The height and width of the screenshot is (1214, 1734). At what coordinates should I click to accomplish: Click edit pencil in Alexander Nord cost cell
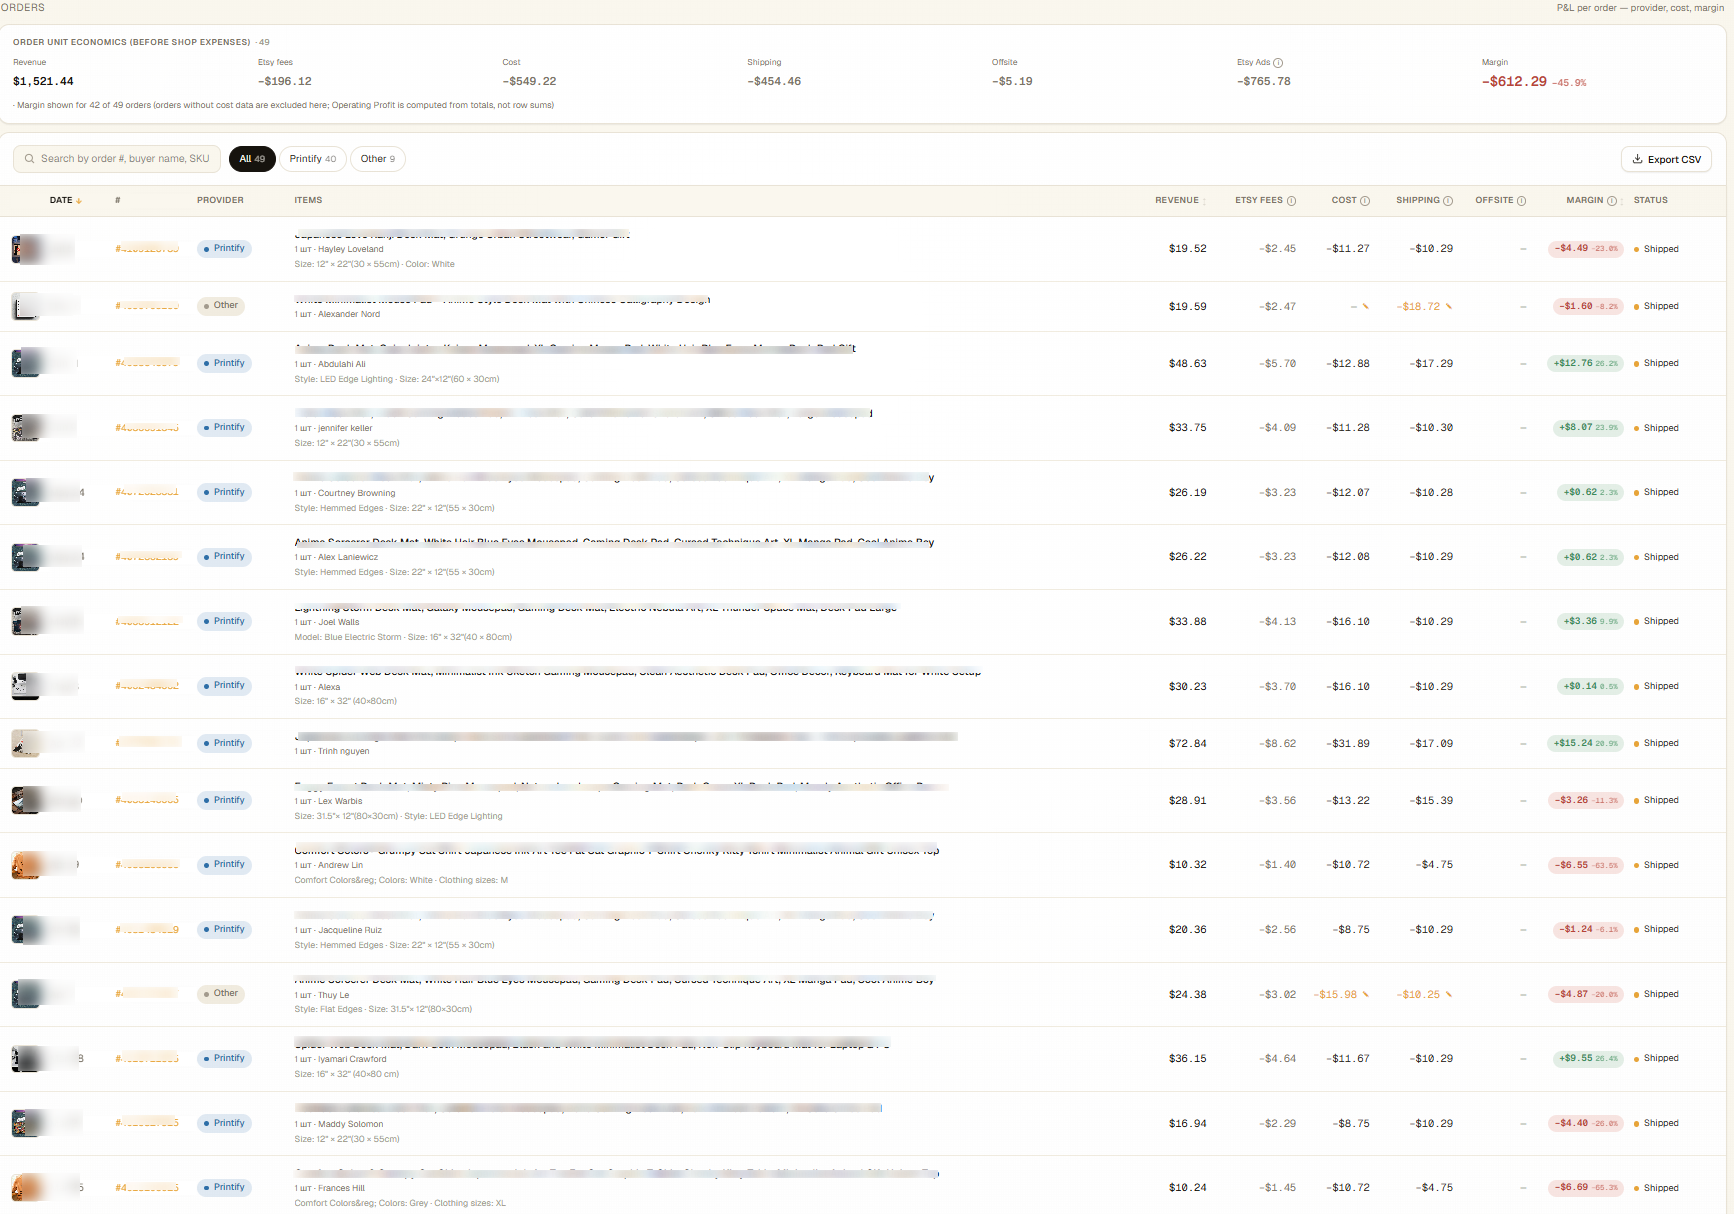[x=1365, y=306]
